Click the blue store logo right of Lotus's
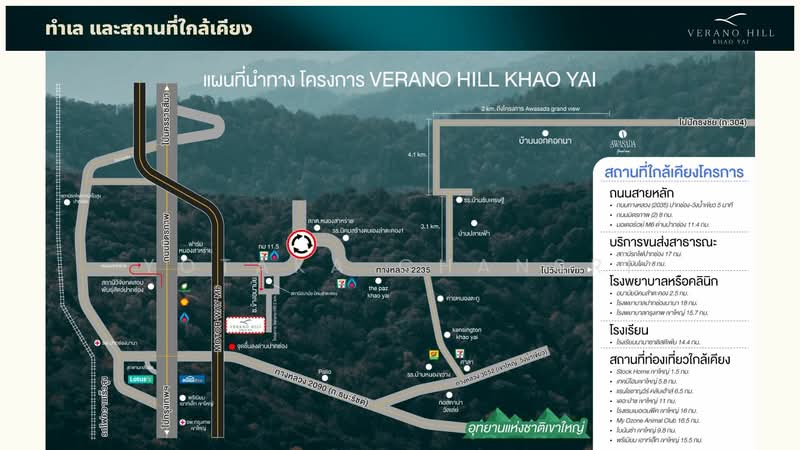 coord(192,379)
